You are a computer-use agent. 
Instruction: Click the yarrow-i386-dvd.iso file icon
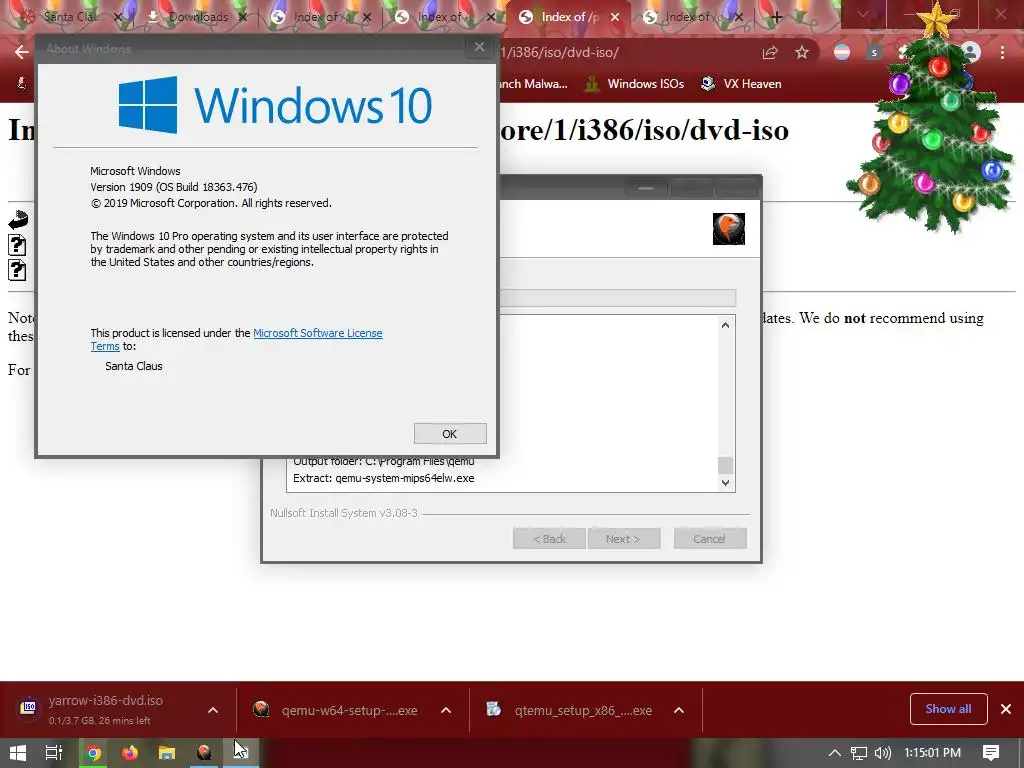click(x=29, y=707)
